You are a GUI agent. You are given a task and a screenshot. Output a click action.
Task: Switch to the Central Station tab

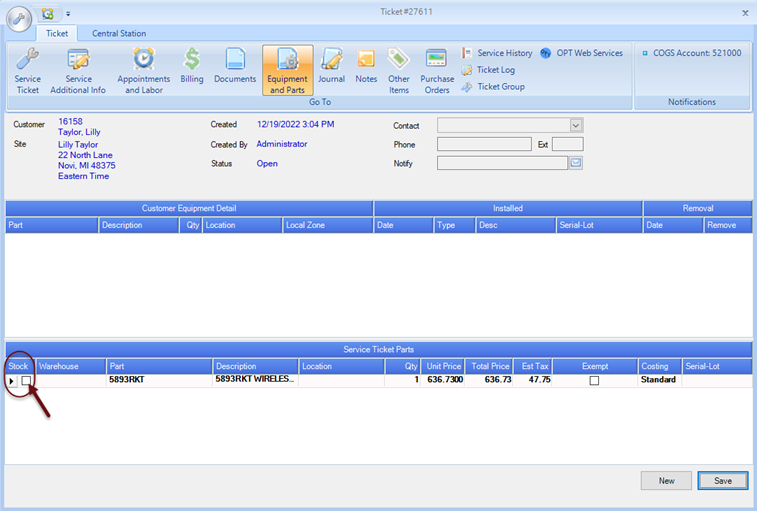(120, 33)
